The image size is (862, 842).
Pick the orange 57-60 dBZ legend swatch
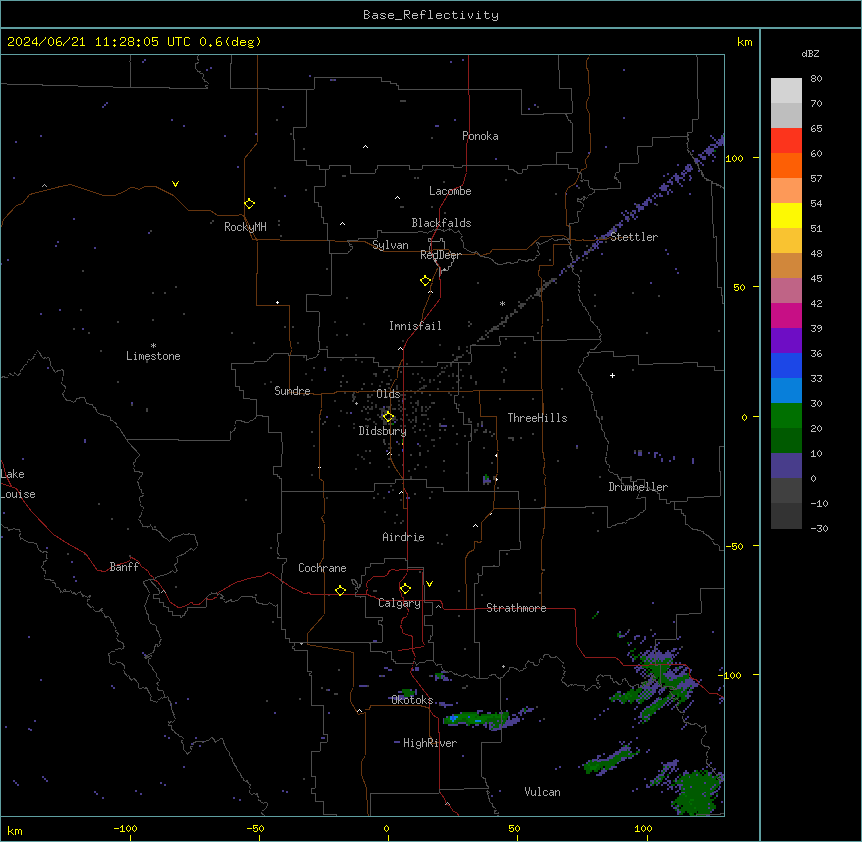(x=786, y=165)
